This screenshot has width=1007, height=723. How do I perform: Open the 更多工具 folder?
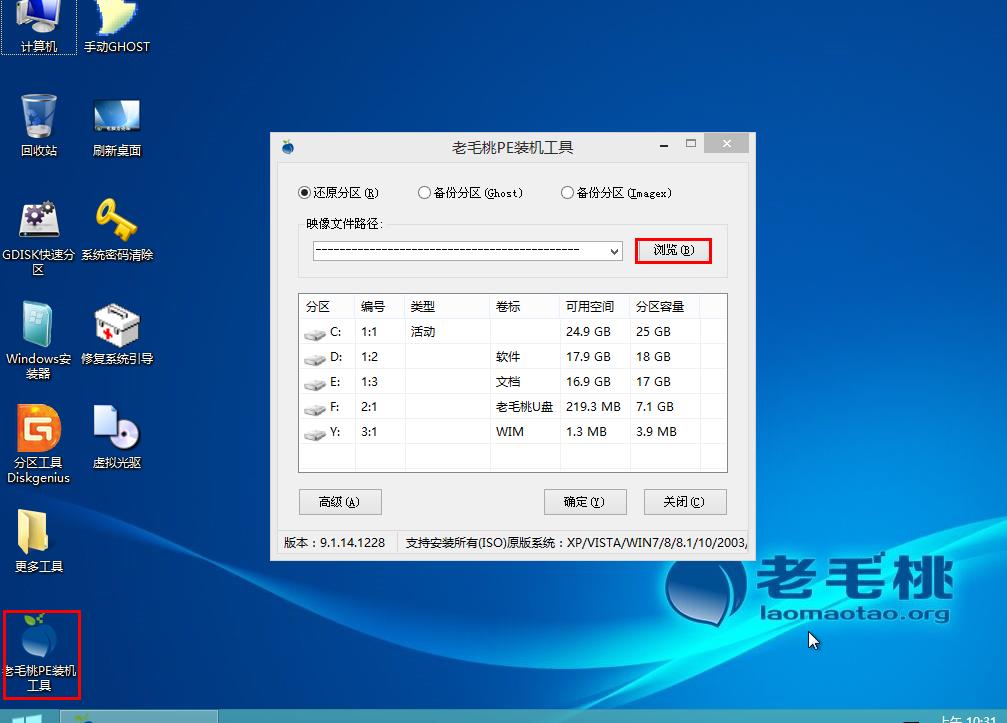(39, 534)
